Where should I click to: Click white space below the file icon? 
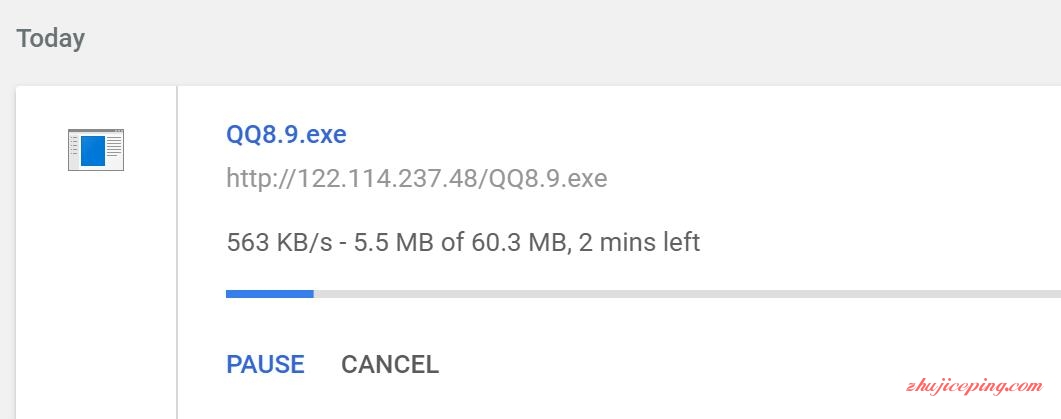click(95, 291)
